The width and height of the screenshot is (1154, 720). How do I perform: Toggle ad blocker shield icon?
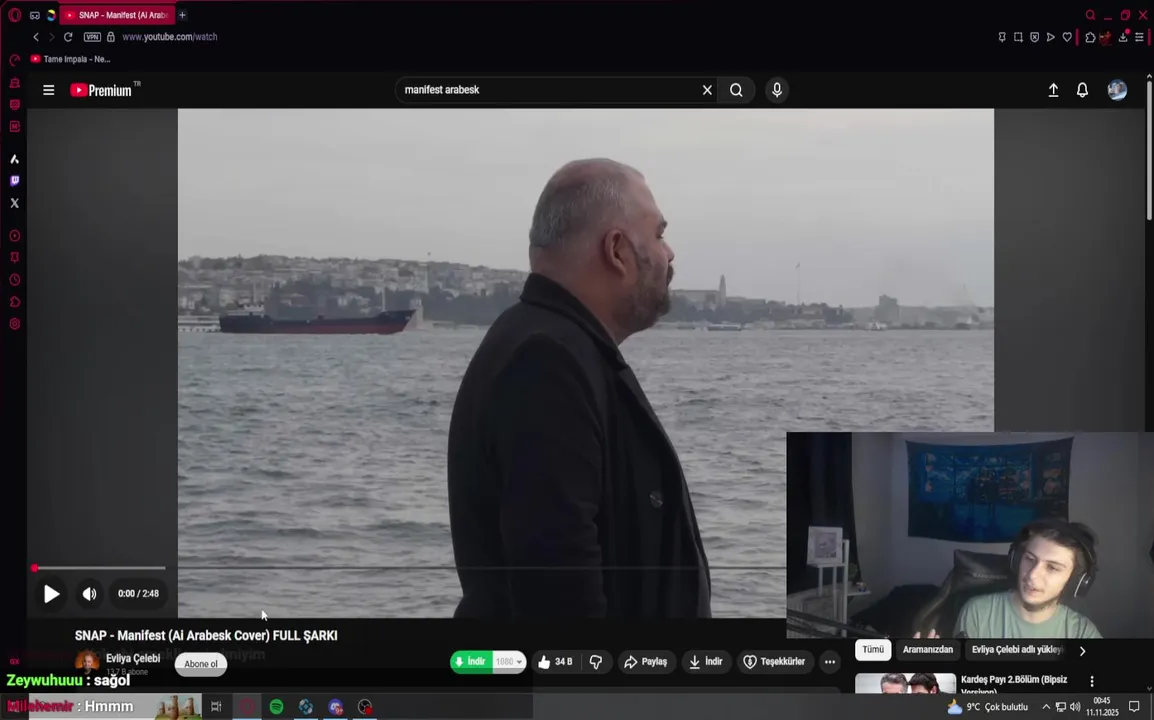coord(1035,37)
